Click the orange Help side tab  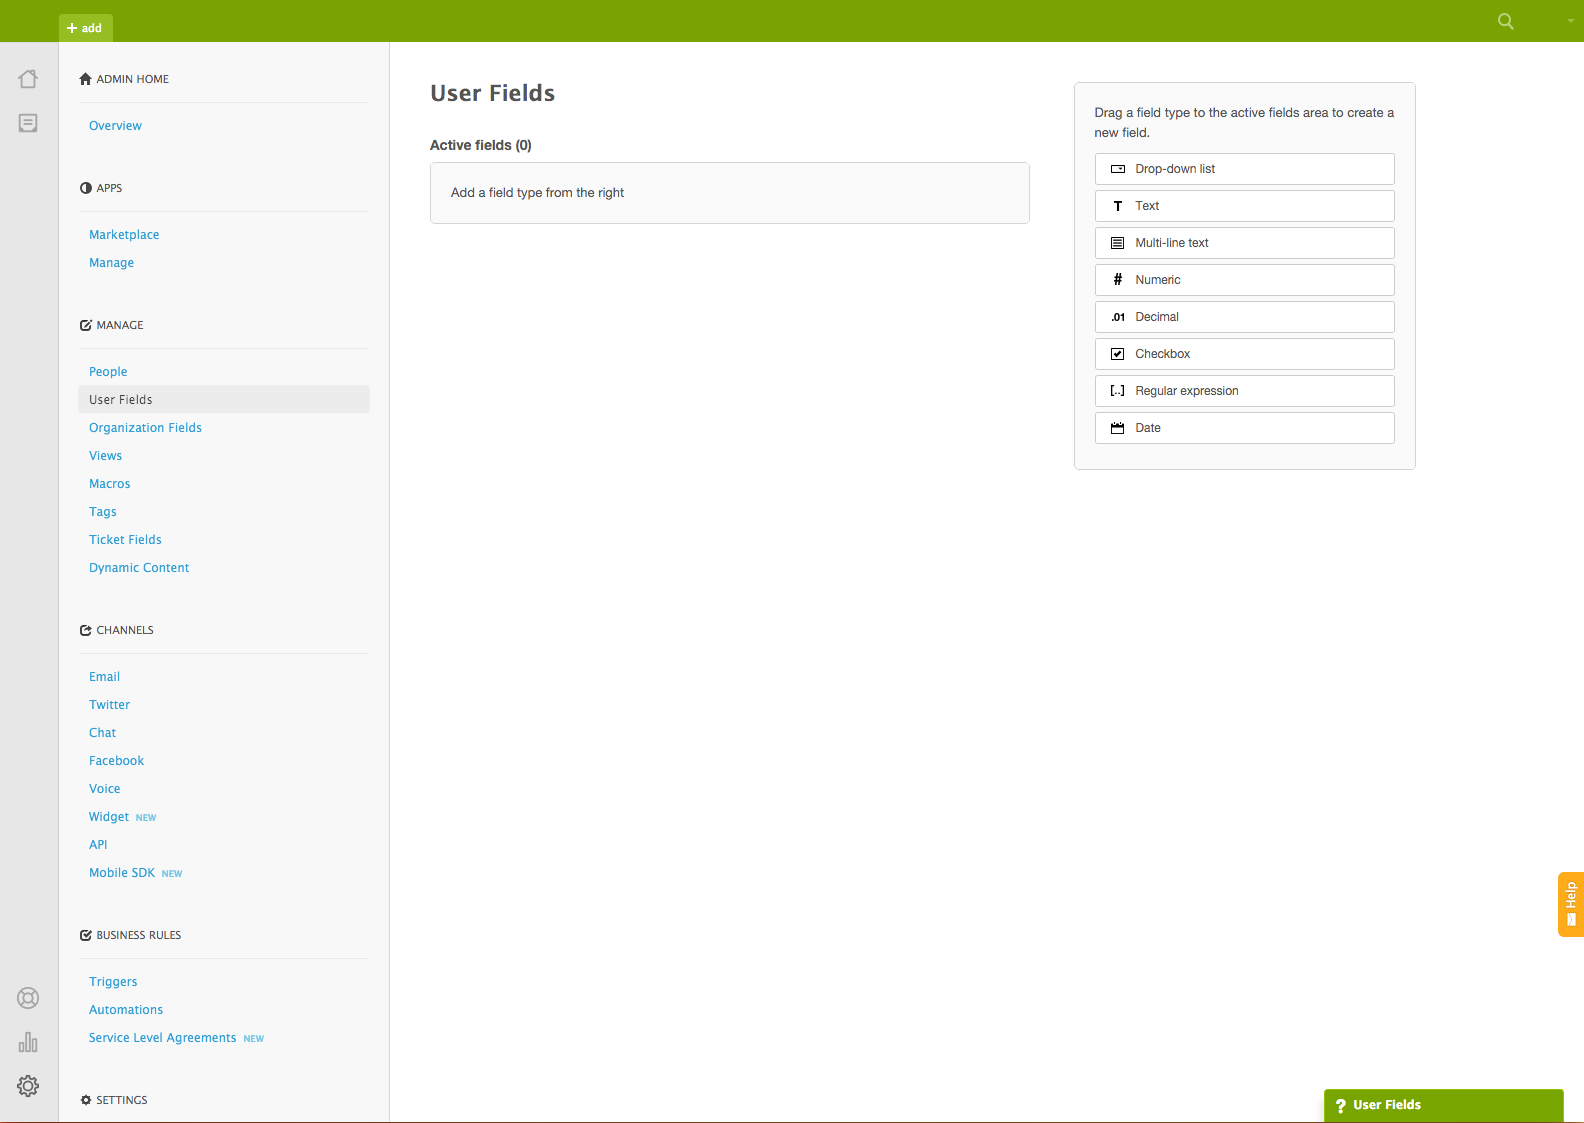pos(1571,905)
